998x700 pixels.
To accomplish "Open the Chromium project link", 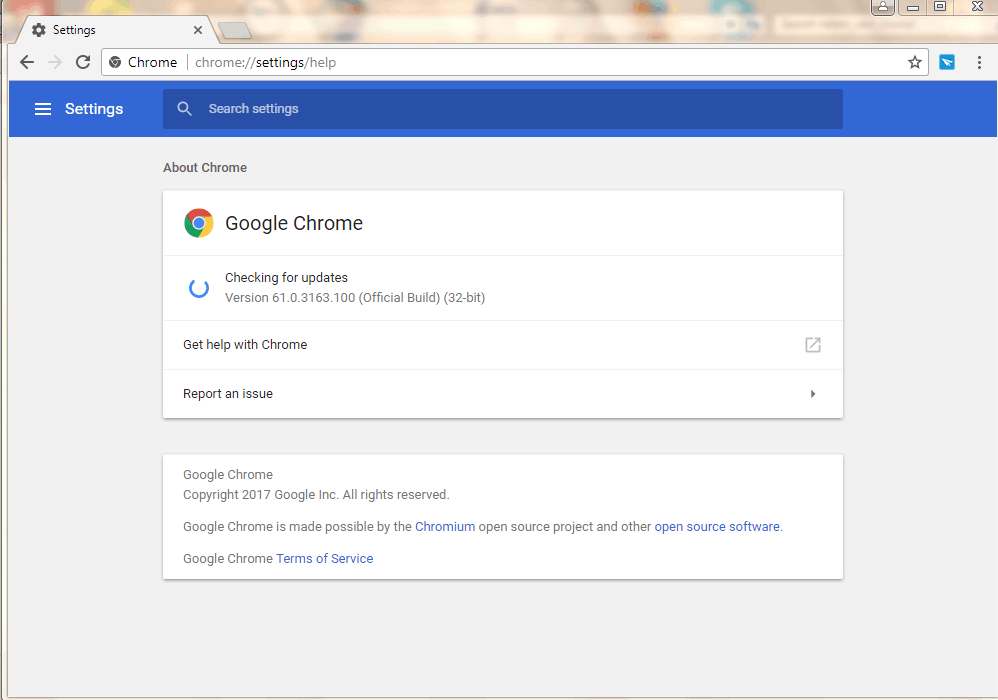I will pyautogui.click(x=445, y=527).
